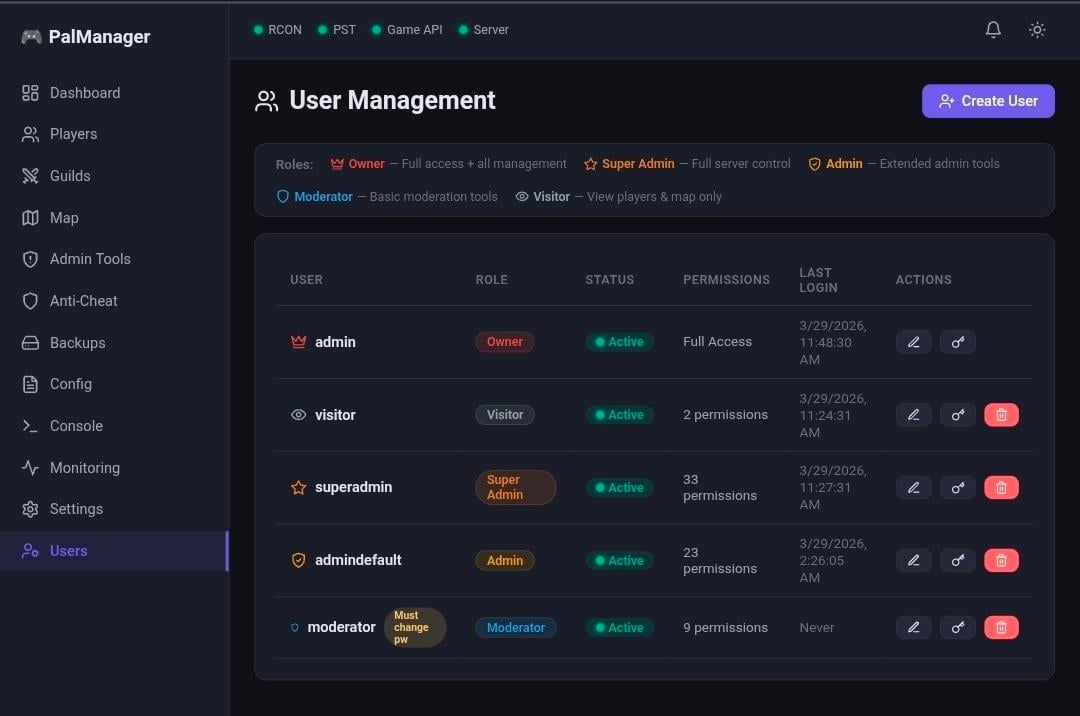Toggle light/dark theme sun icon
The width and height of the screenshot is (1080, 716).
1037,30
